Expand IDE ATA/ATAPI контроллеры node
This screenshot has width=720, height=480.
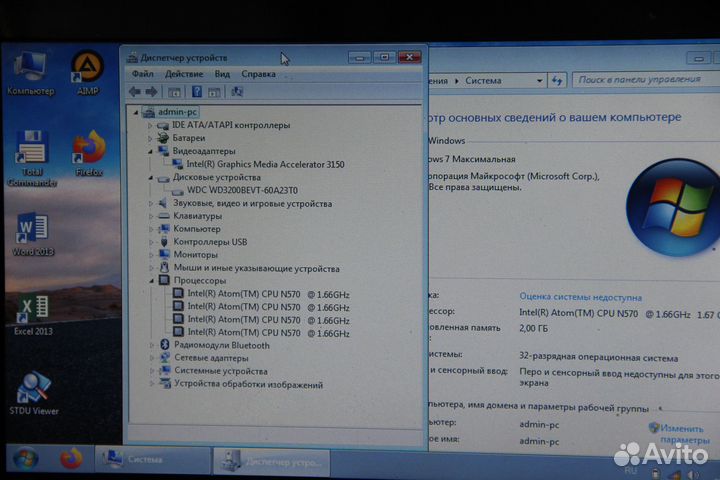click(x=150, y=125)
